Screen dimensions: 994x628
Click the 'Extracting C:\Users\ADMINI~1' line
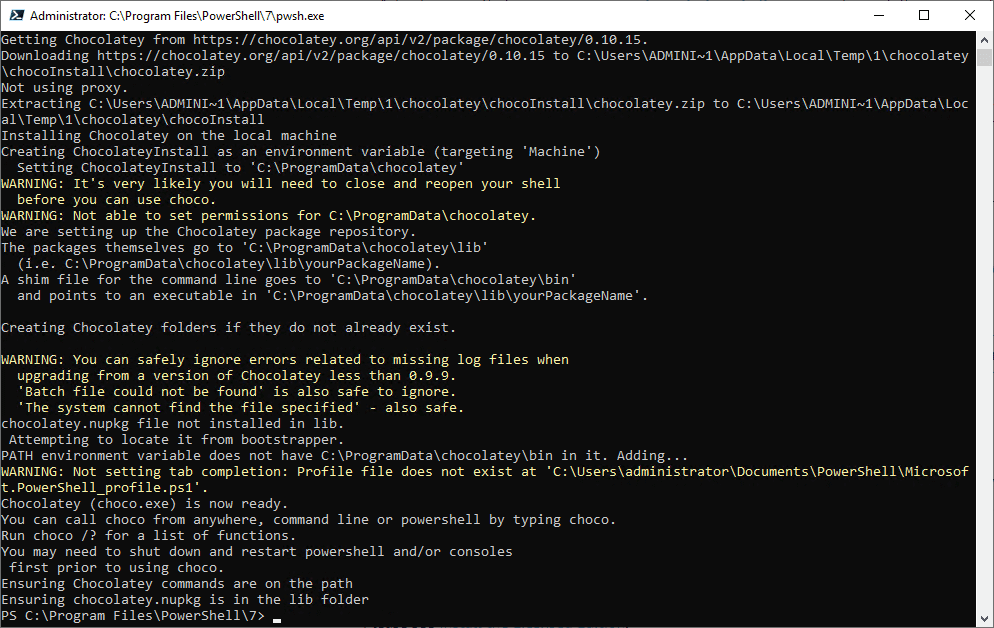[485, 112]
